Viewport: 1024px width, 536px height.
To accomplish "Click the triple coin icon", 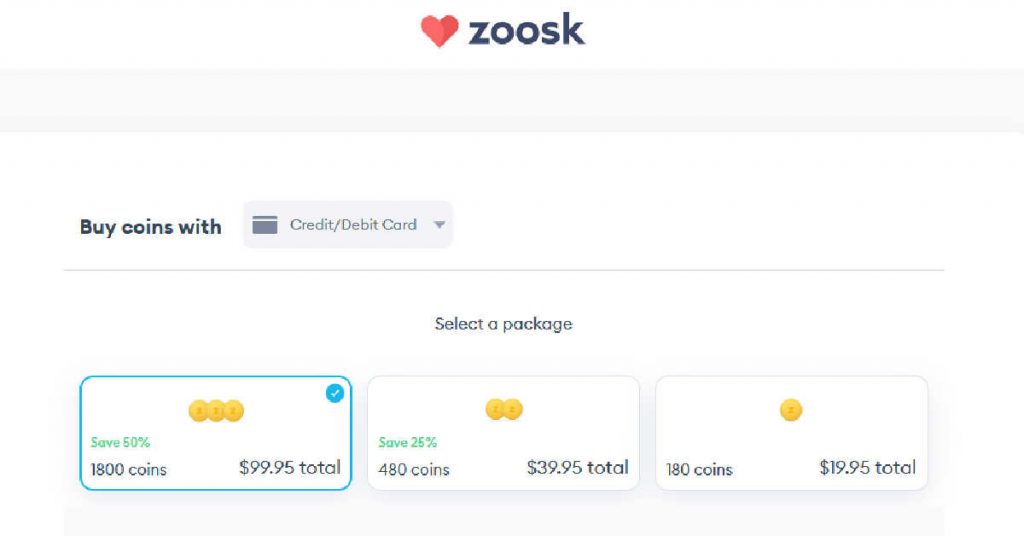I will click(216, 411).
